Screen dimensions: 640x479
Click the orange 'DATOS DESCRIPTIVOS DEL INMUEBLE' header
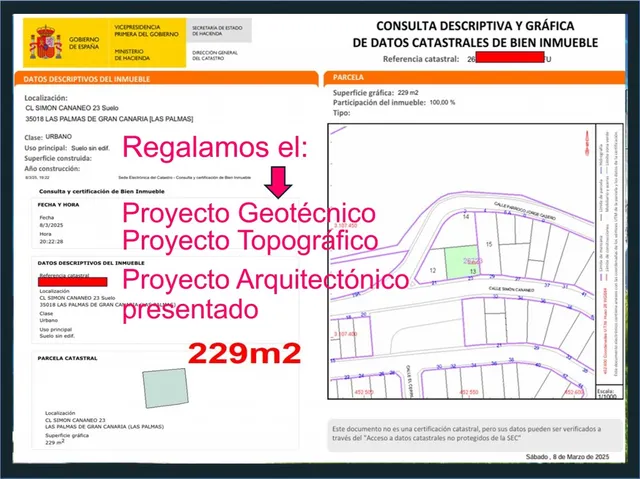[166, 79]
